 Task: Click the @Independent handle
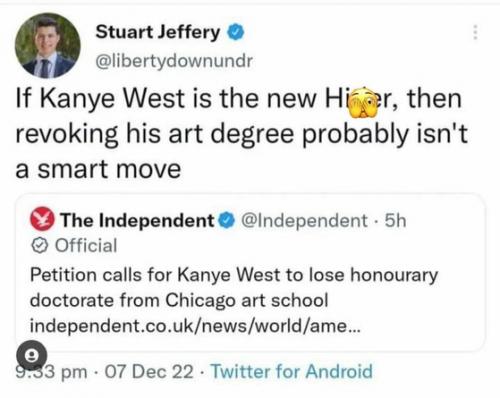click(304, 221)
